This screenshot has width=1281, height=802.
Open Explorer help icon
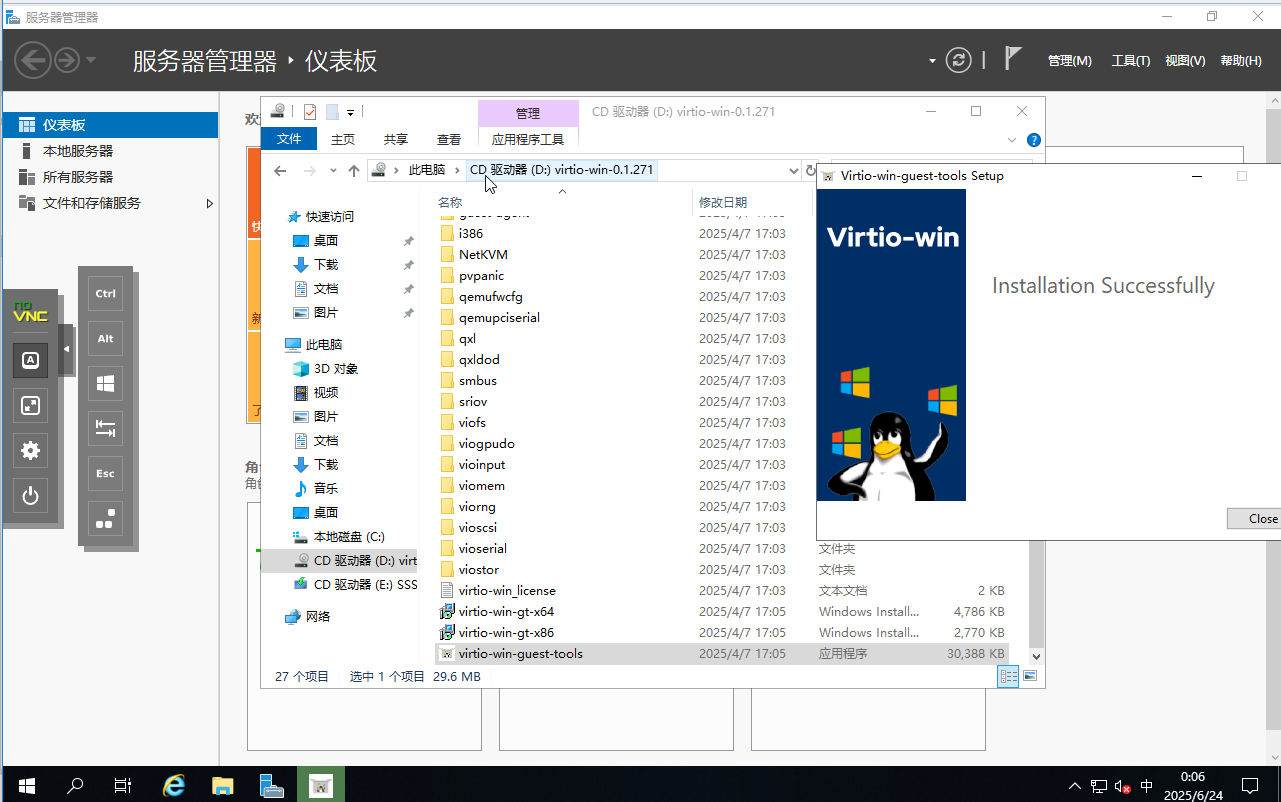pyautogui.click(x=1034, y=140)
